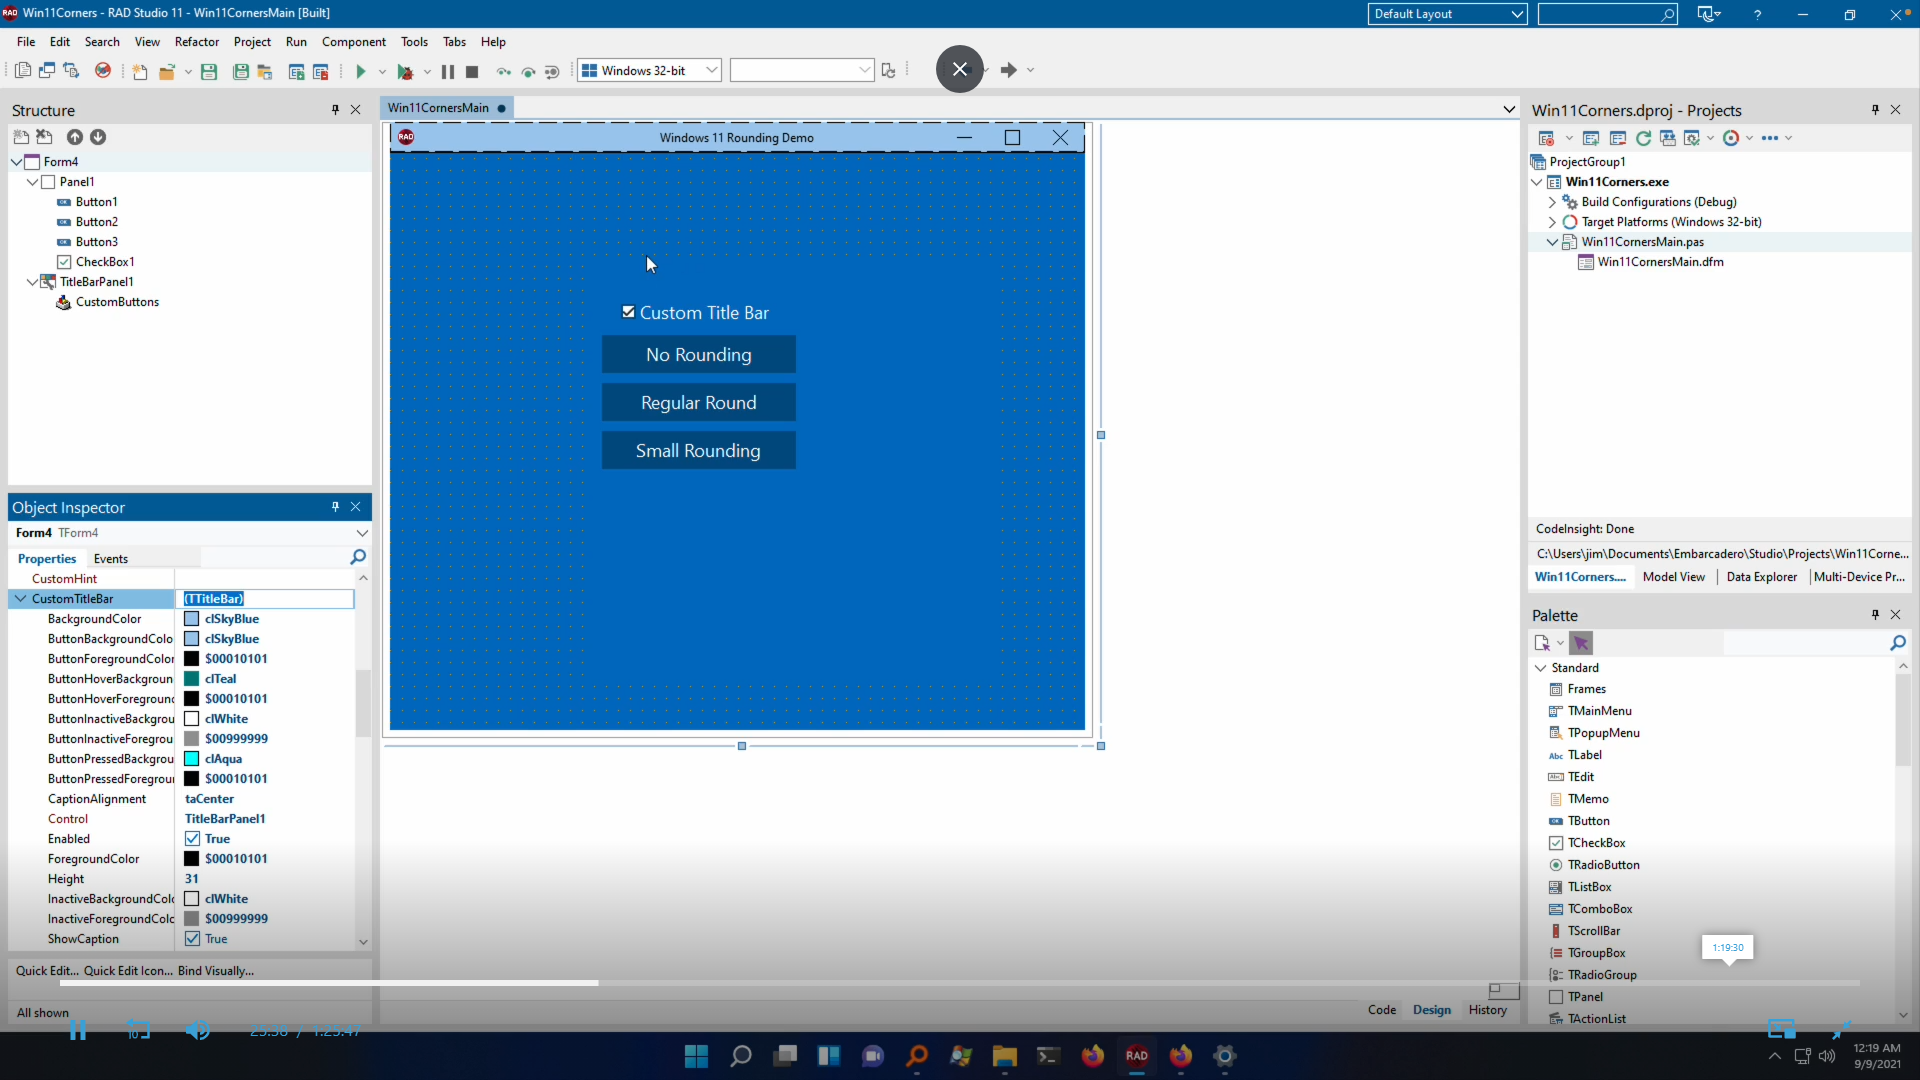Switch to the Events tab
The width and height of the screenshot is (1920, 1080).
[110, 559]
